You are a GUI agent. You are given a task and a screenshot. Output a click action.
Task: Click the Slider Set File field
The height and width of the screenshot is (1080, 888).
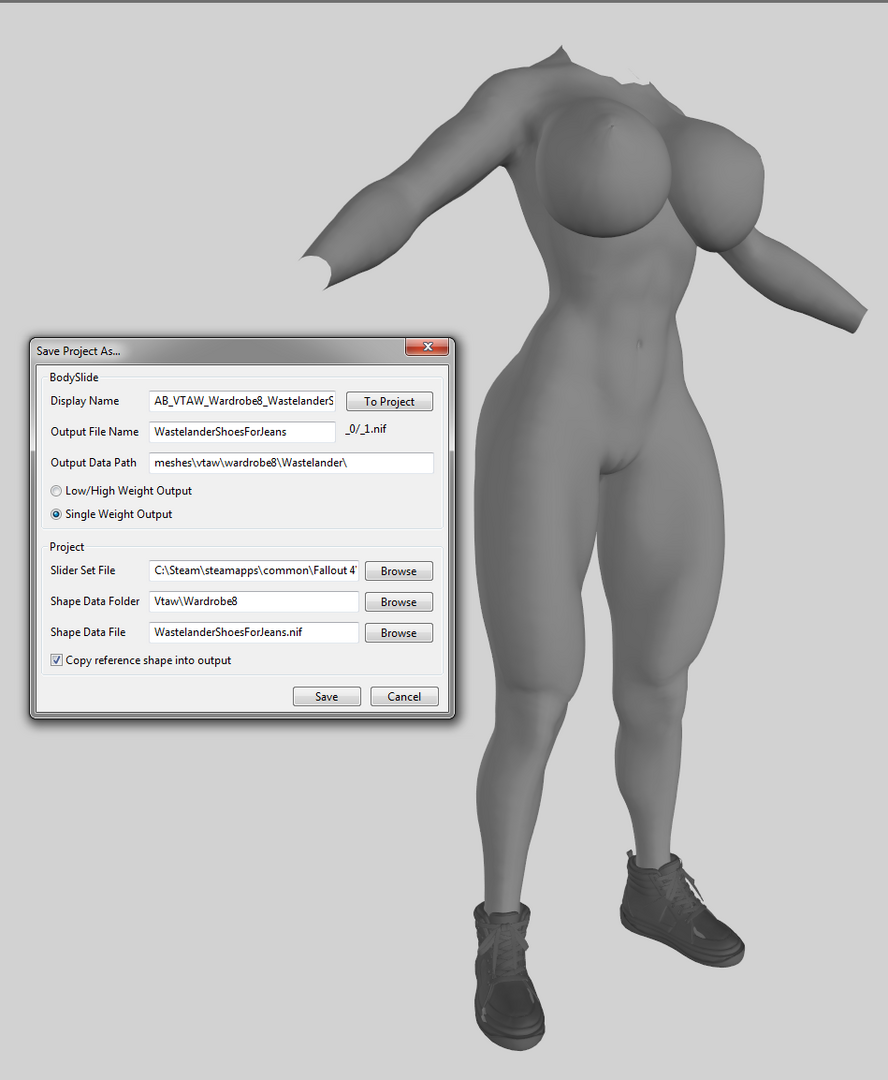pos(254,570)
